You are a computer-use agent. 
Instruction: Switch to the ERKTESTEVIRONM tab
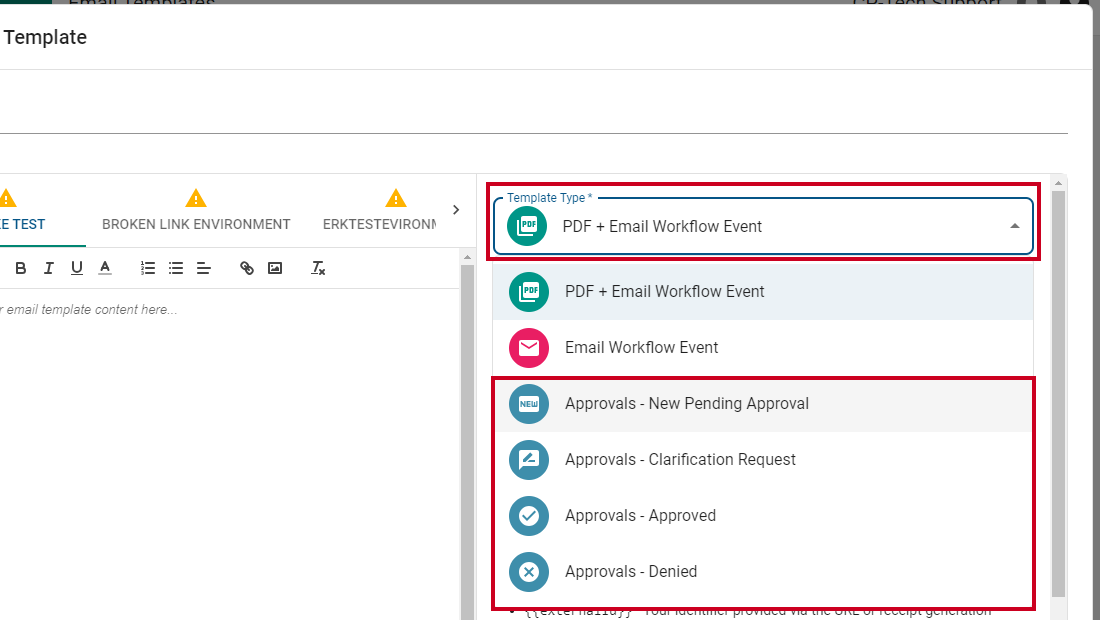pyautogui.click(x=380, y=224)
